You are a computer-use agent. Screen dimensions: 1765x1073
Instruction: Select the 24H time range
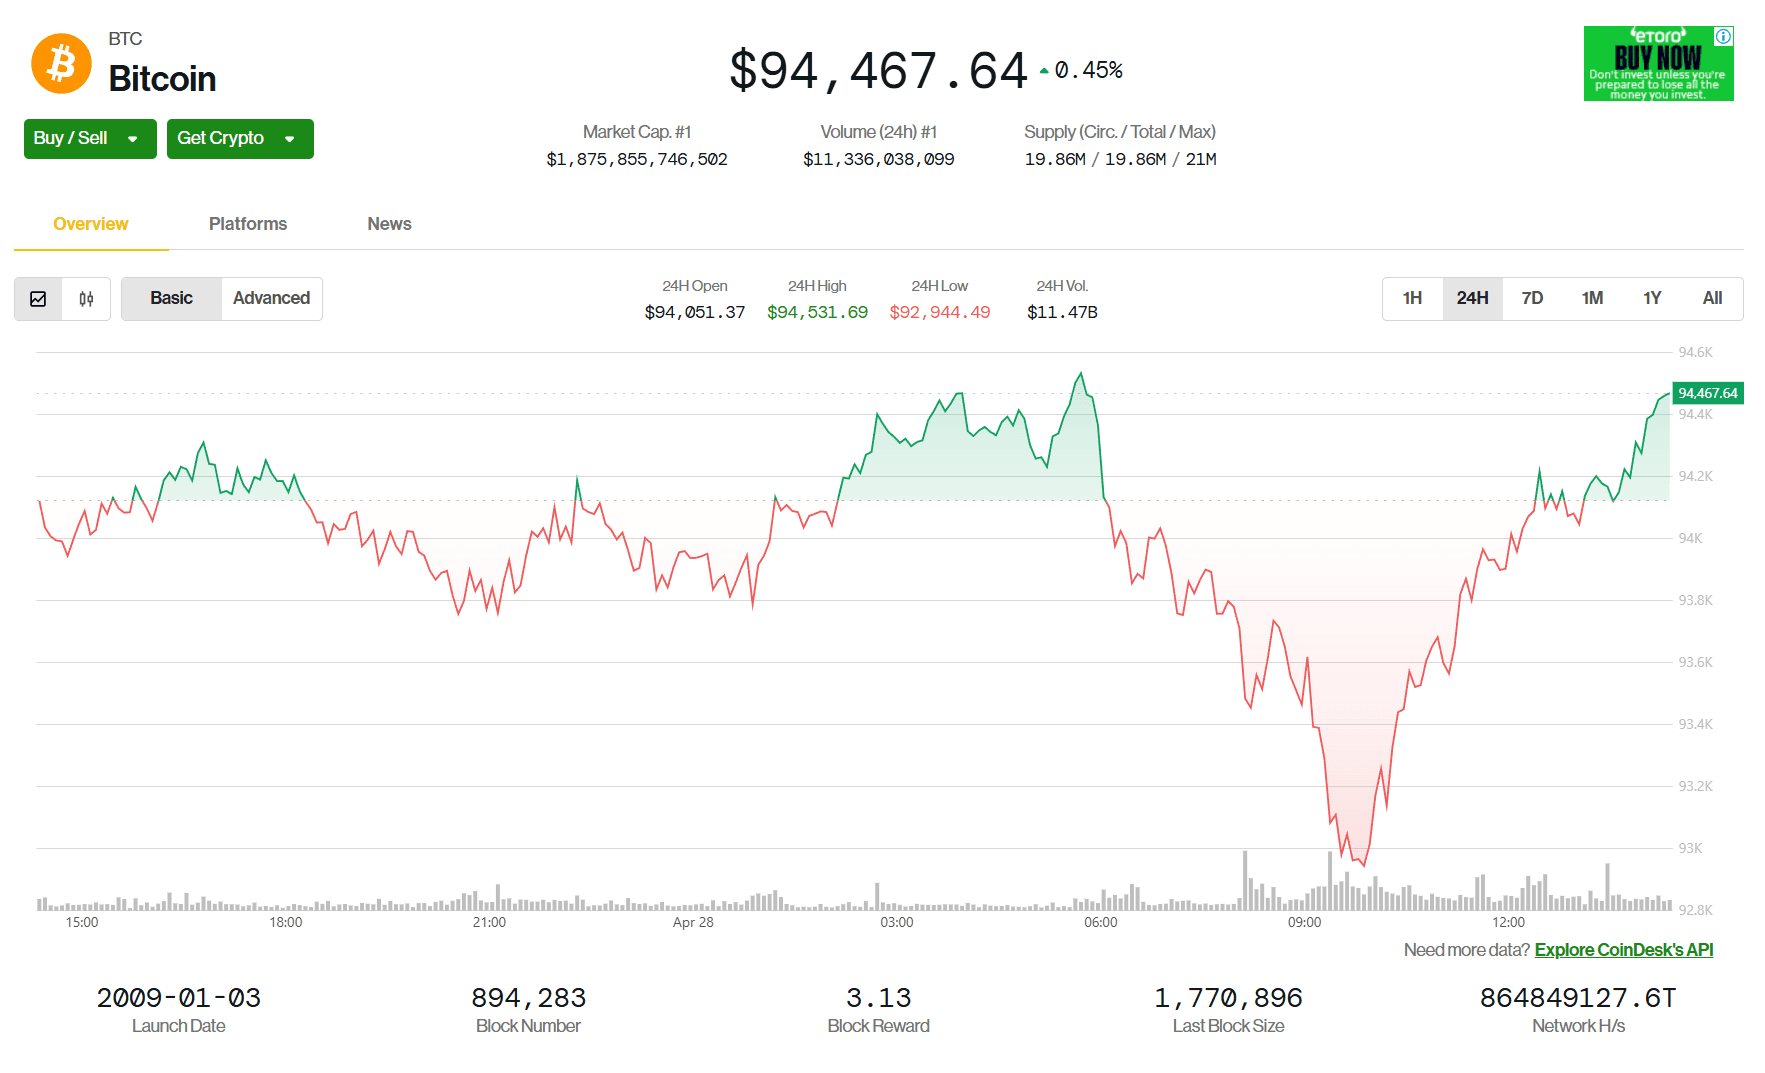coord(1472,299)
